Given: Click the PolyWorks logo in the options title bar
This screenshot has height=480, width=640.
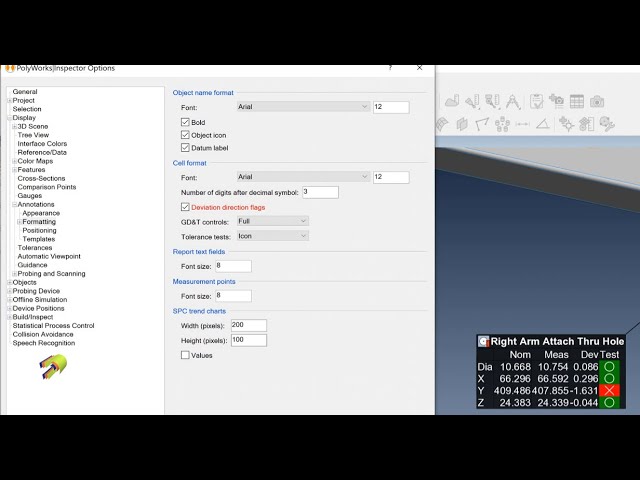Looking at the screenshot, I should 10,68.
